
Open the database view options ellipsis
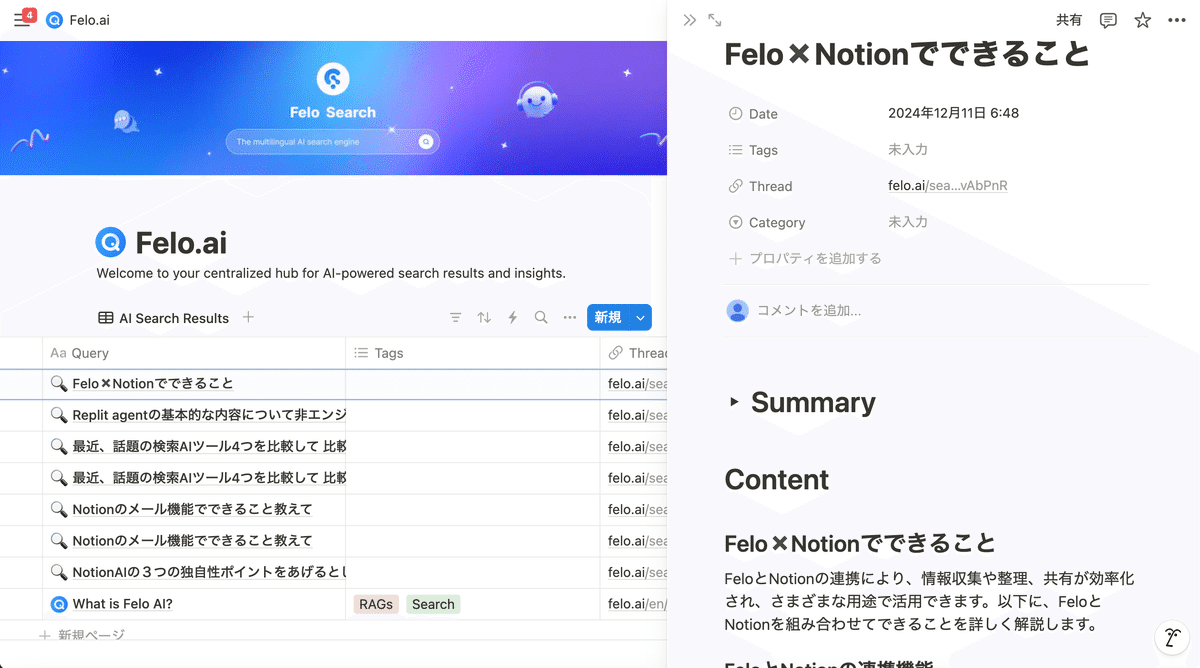570,318
